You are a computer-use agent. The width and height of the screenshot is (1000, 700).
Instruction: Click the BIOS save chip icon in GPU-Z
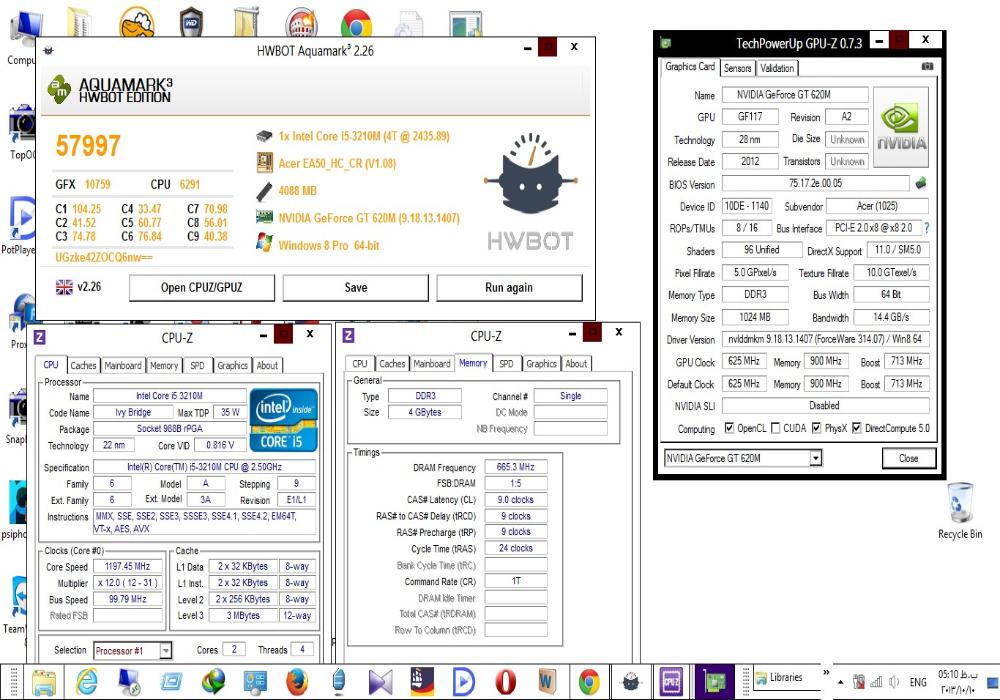coord(920,184)
